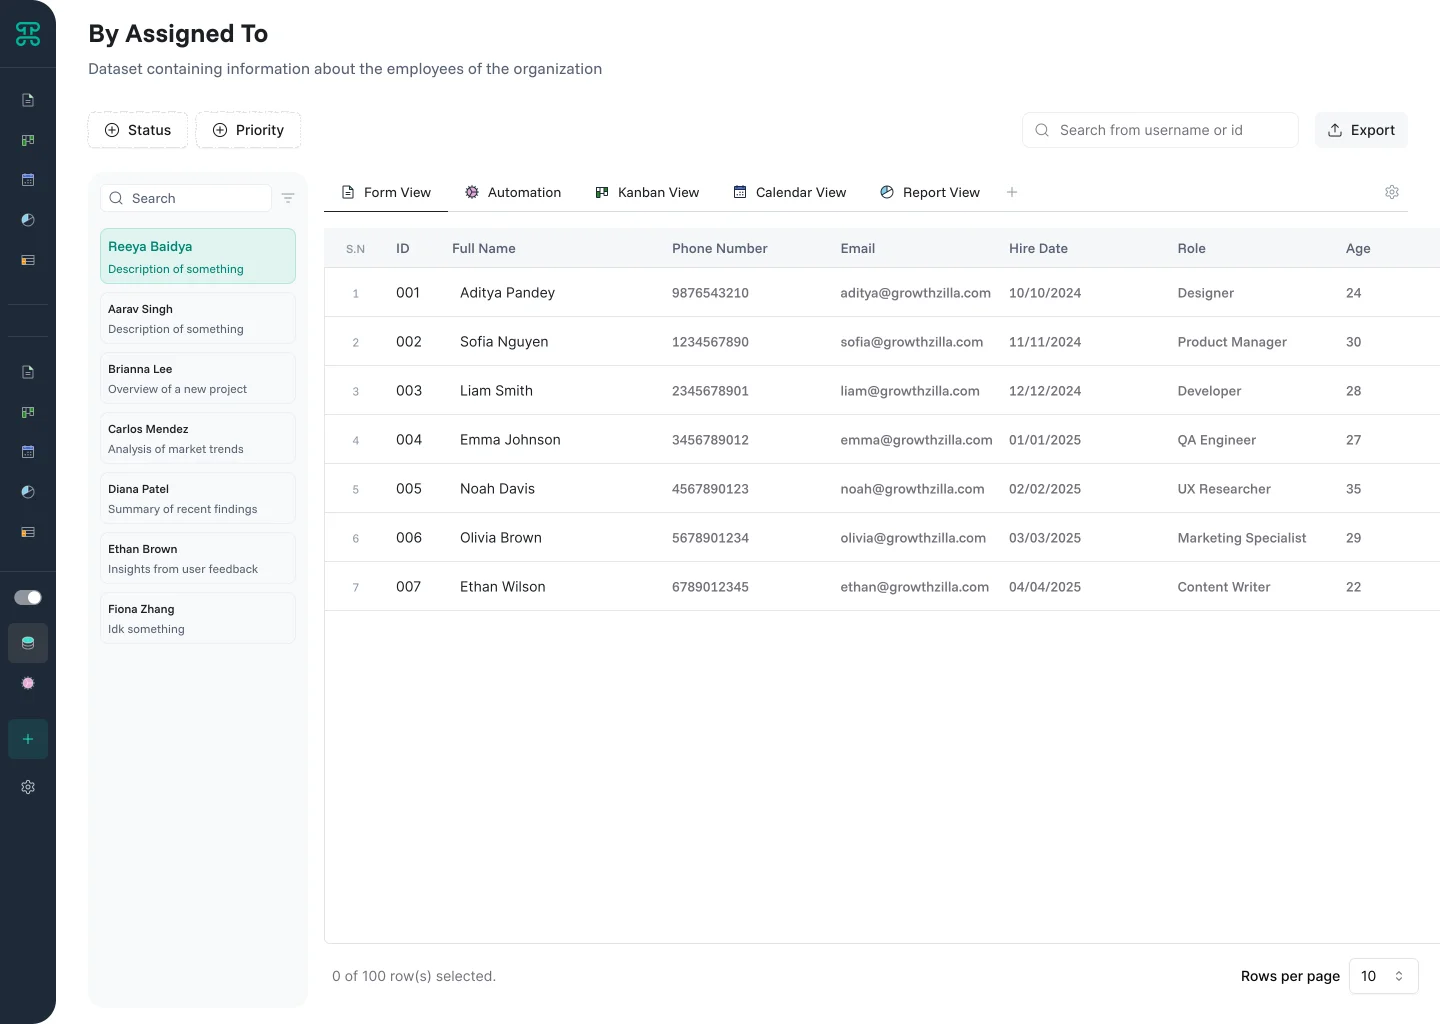Add a new view with the plus icon
Viewport: 1440px width, 1024px height.
click(x=1012, y=192)
